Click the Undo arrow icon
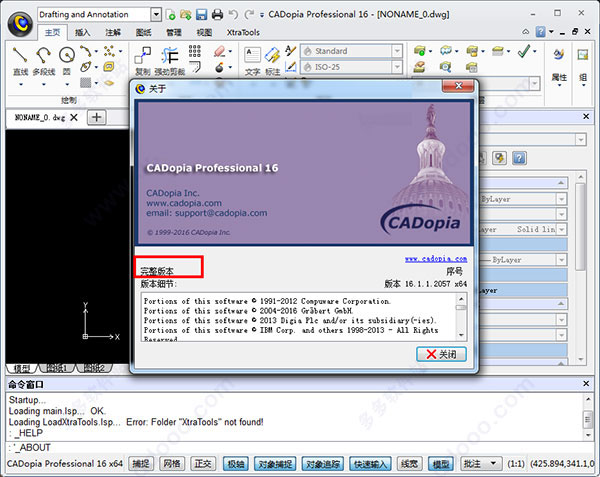This screenshot has height=477, width=600. click(233, 15)
